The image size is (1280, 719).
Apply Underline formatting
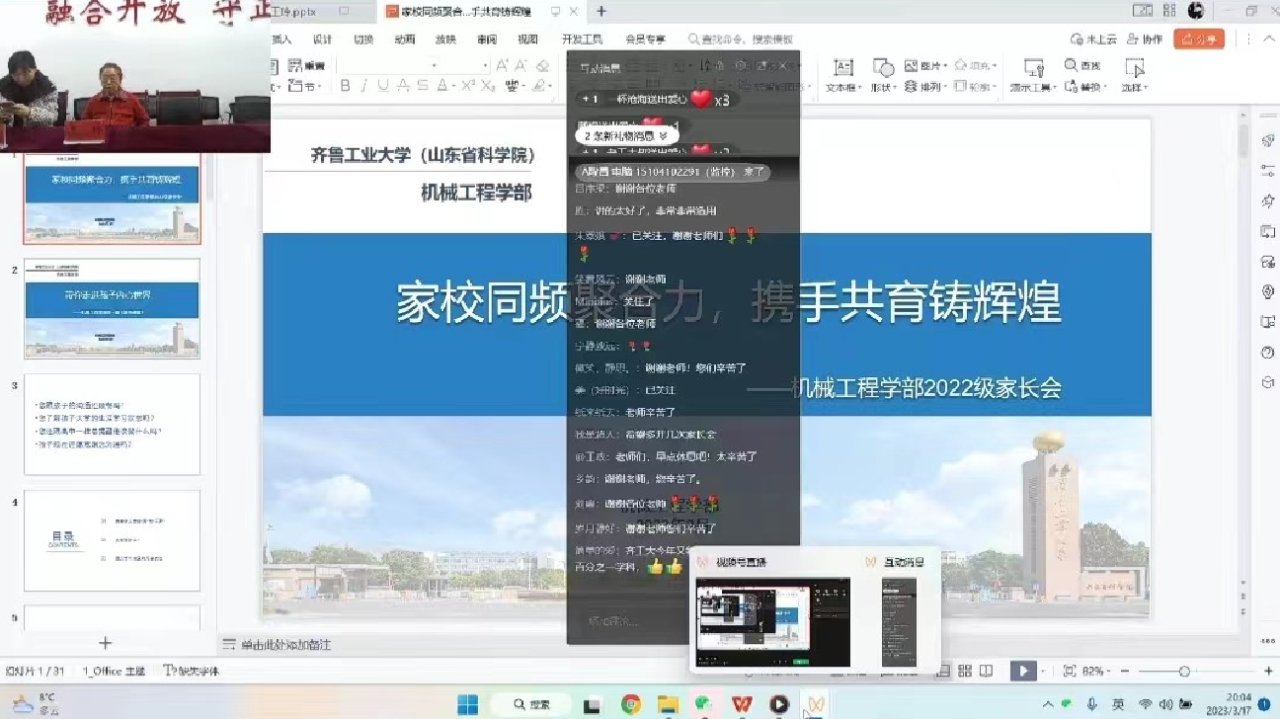(383, 87)
